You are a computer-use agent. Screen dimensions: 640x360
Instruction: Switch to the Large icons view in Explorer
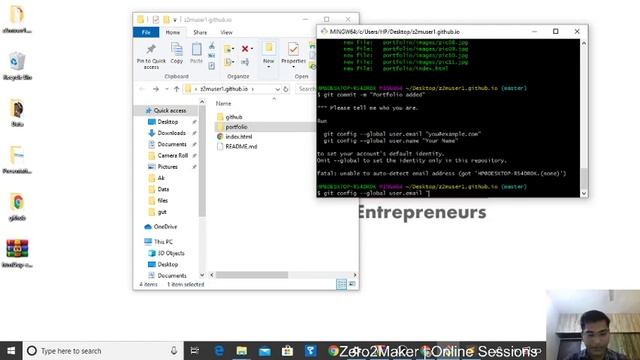352,284
